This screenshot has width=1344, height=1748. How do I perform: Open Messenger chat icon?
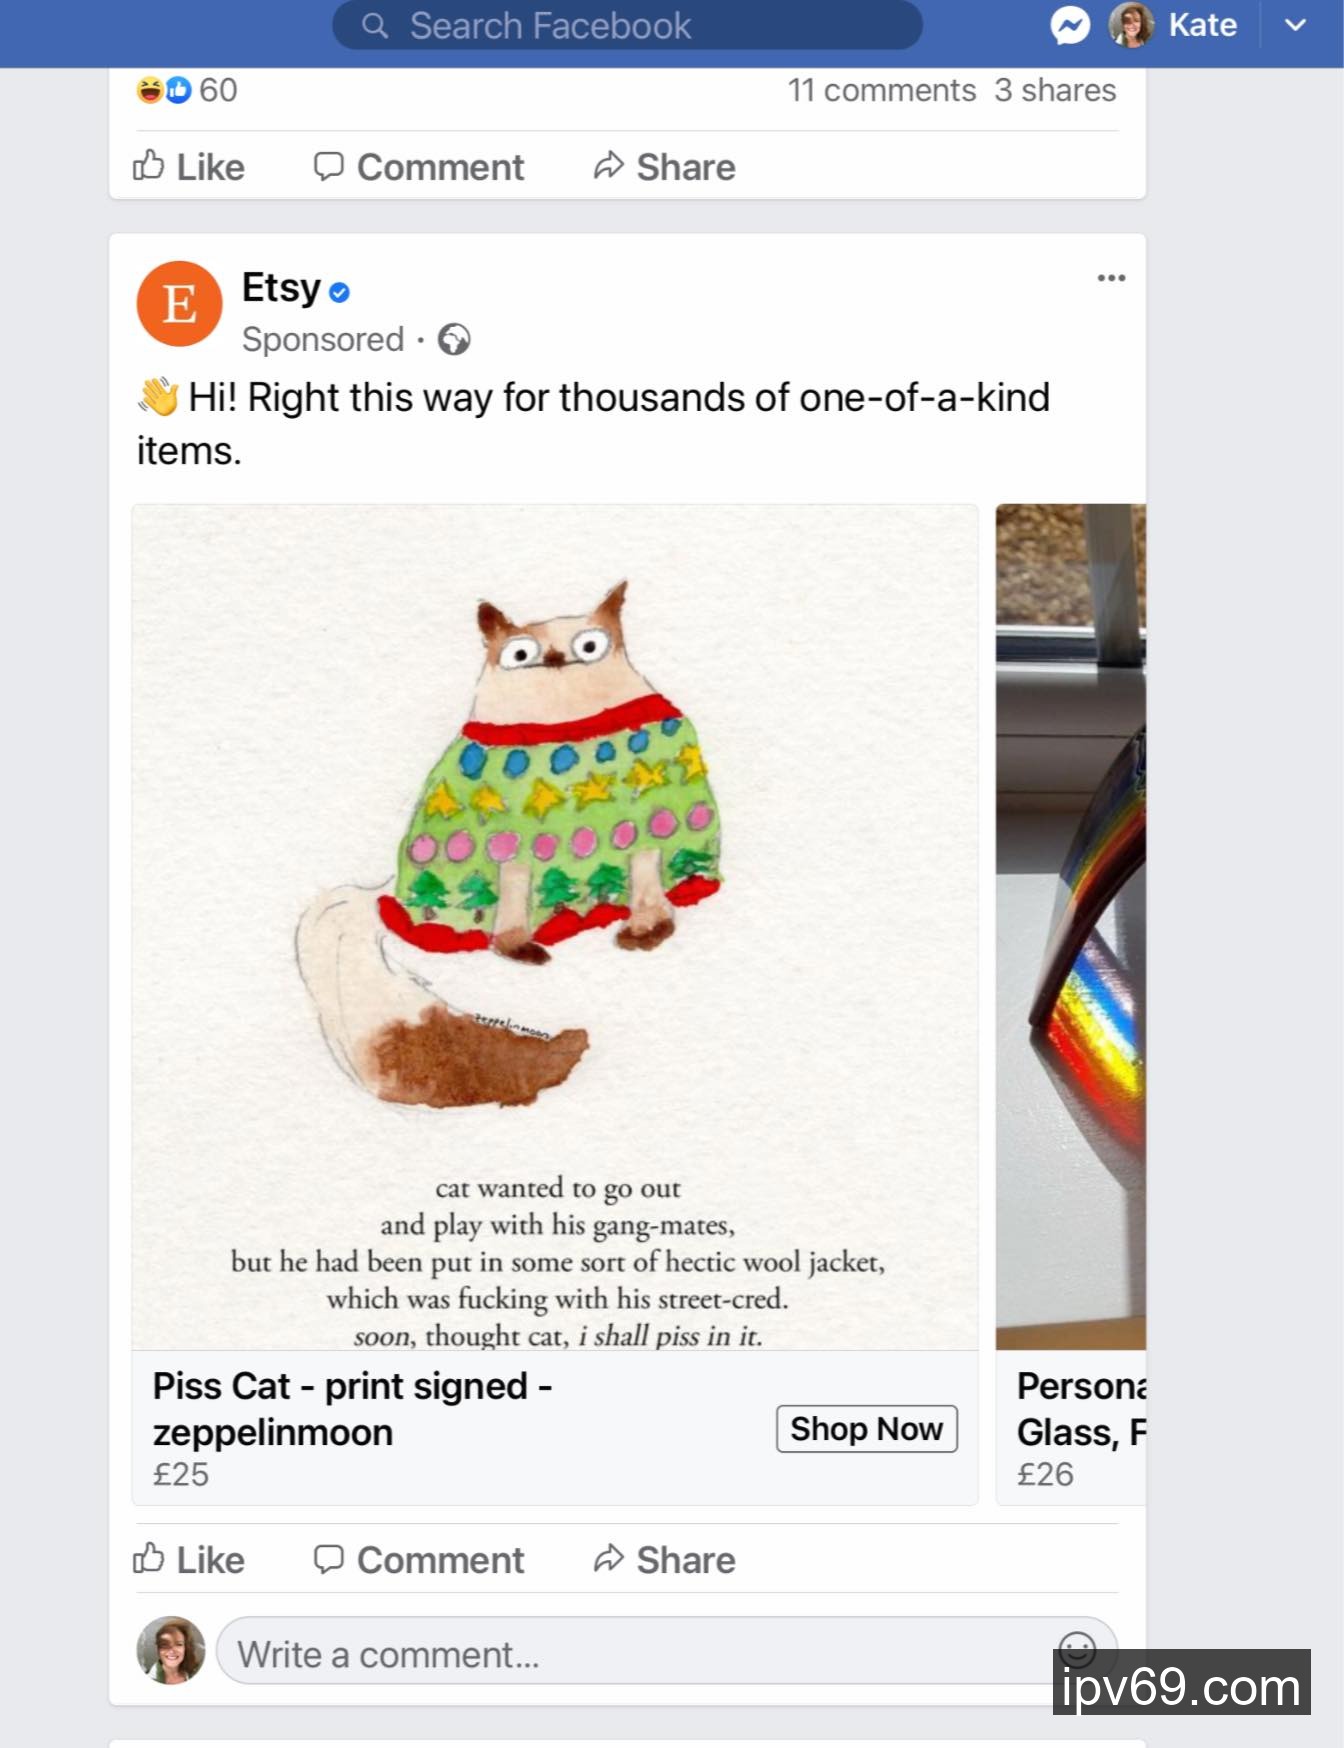point(1069,26)
